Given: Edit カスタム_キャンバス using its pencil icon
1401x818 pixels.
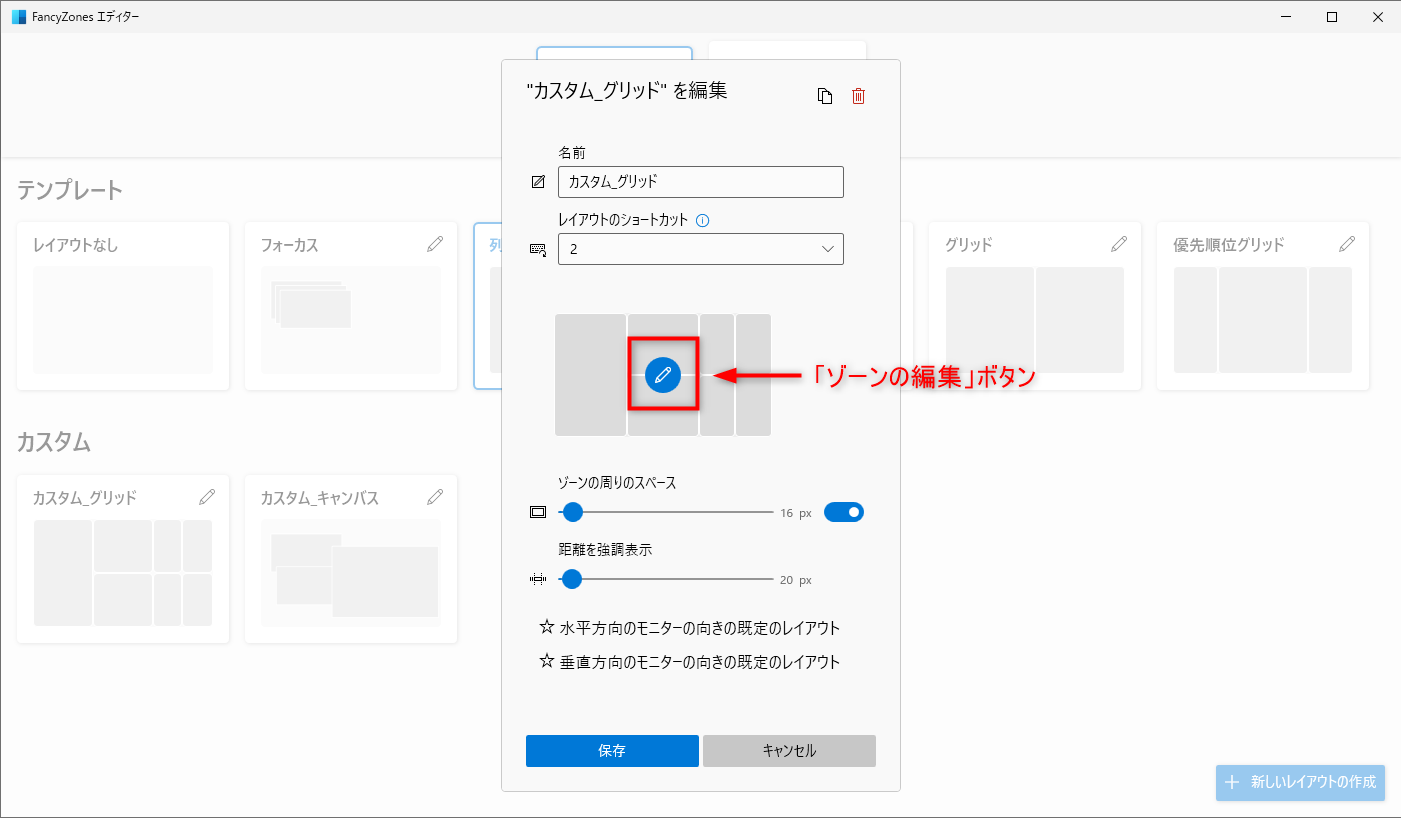Looking at the screenshot, I should [436, 497].
